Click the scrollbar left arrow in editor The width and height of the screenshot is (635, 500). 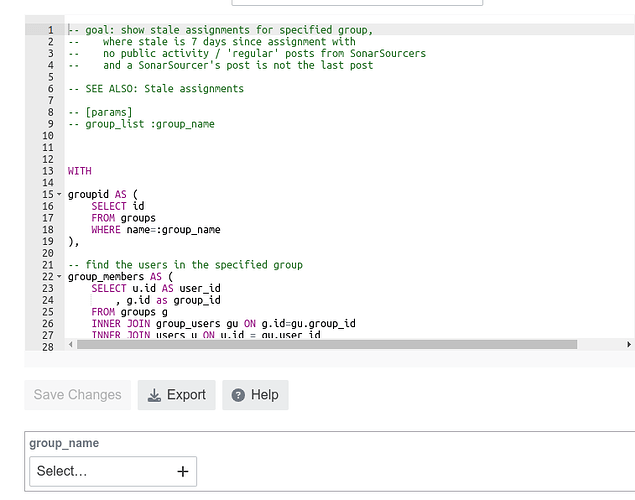(71, 345)
